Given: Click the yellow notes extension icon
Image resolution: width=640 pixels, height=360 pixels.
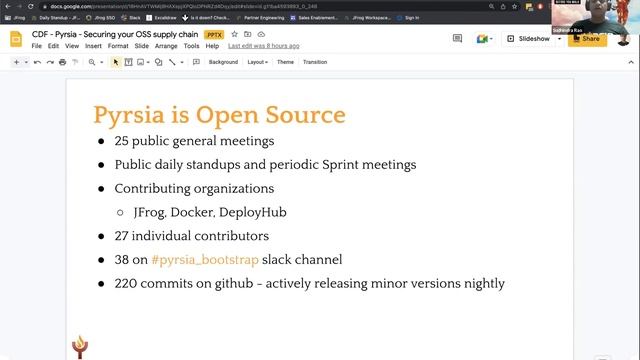Looking at the screenshot, I should click(529, 7).
